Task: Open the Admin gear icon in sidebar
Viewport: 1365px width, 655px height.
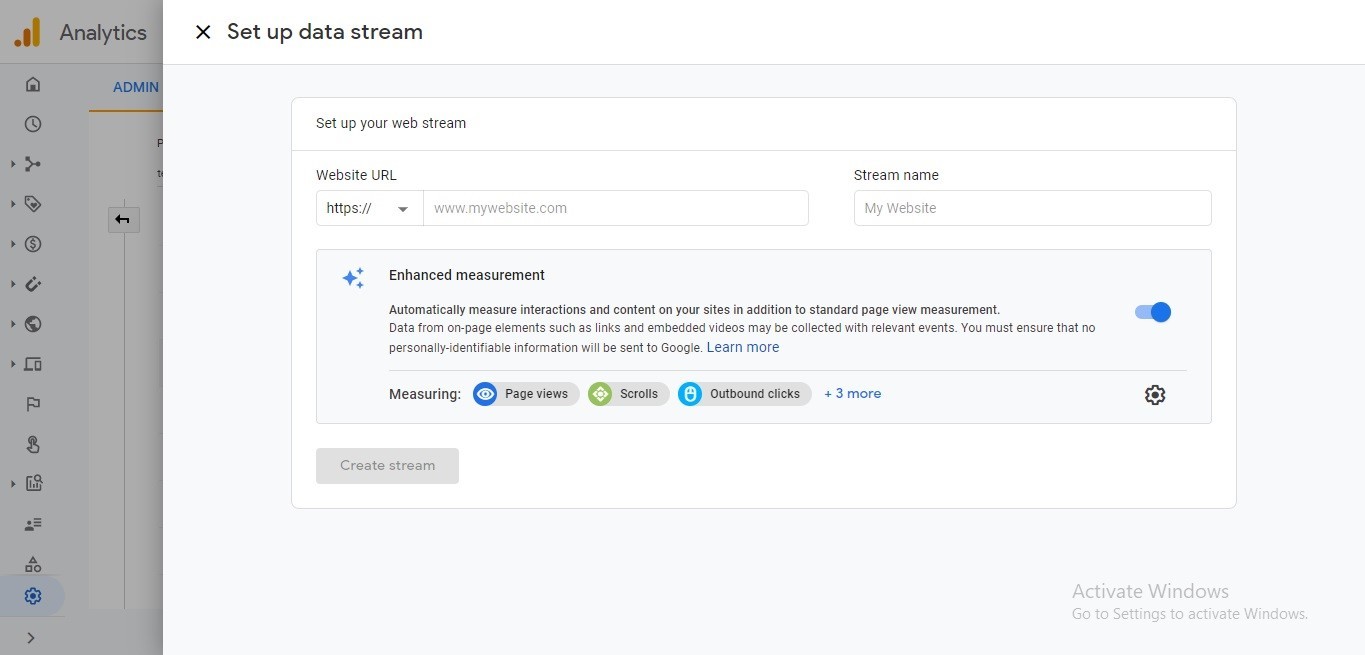Action: point(33,596)
